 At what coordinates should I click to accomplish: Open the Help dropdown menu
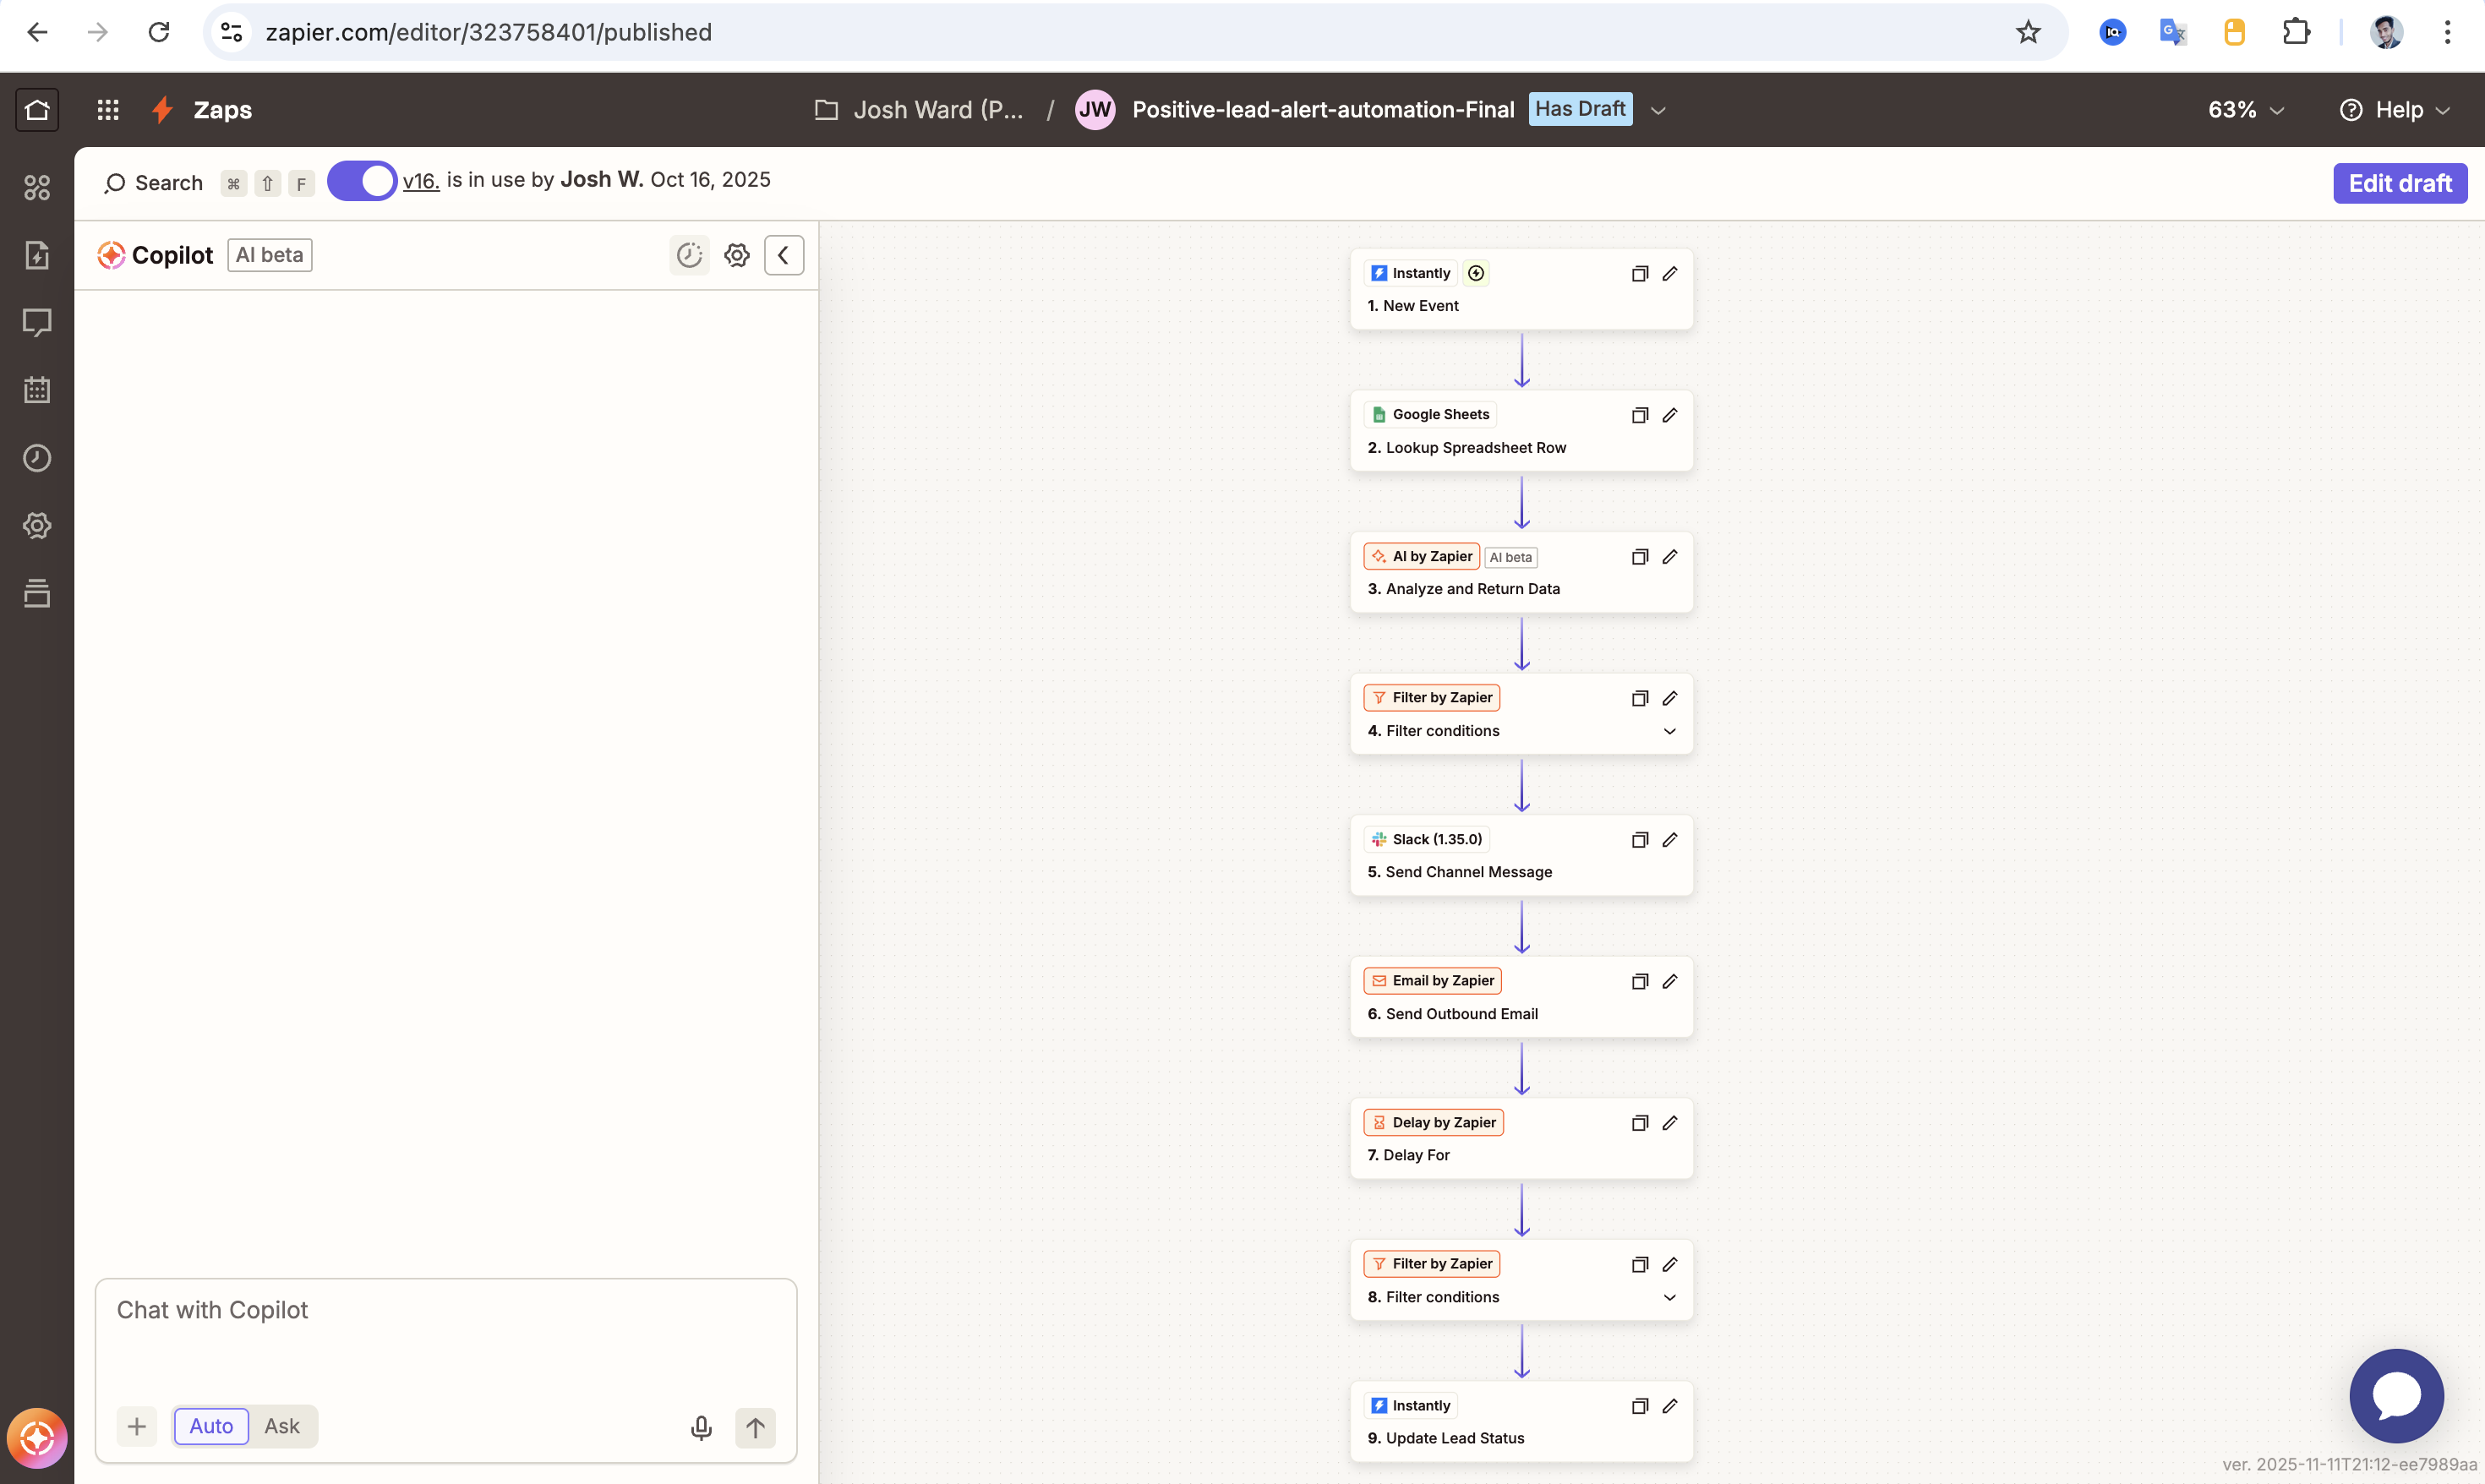click(2395, 110)
